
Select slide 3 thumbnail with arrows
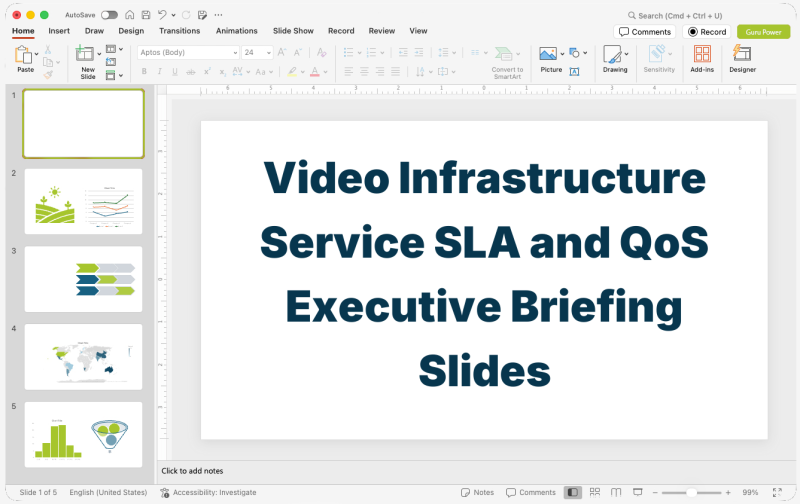84,279
